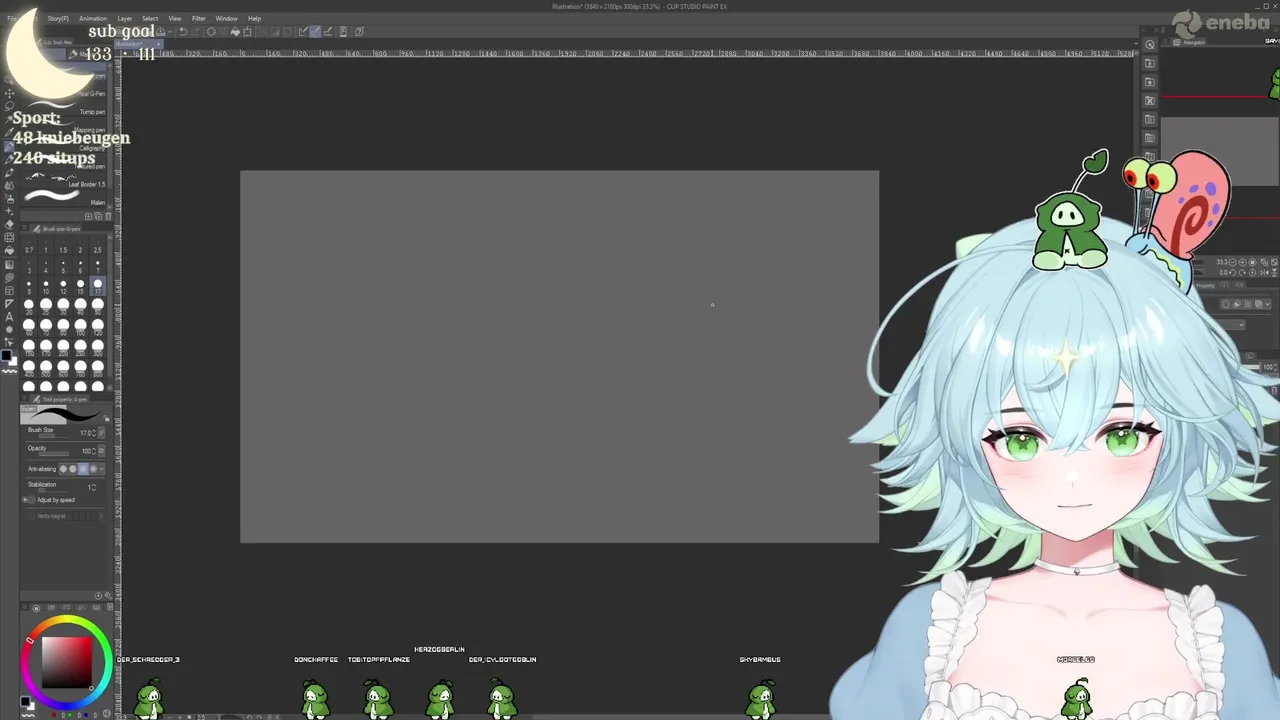
Task: Click the Navigator zoom in icon
Action: [x=1242, y=262]
